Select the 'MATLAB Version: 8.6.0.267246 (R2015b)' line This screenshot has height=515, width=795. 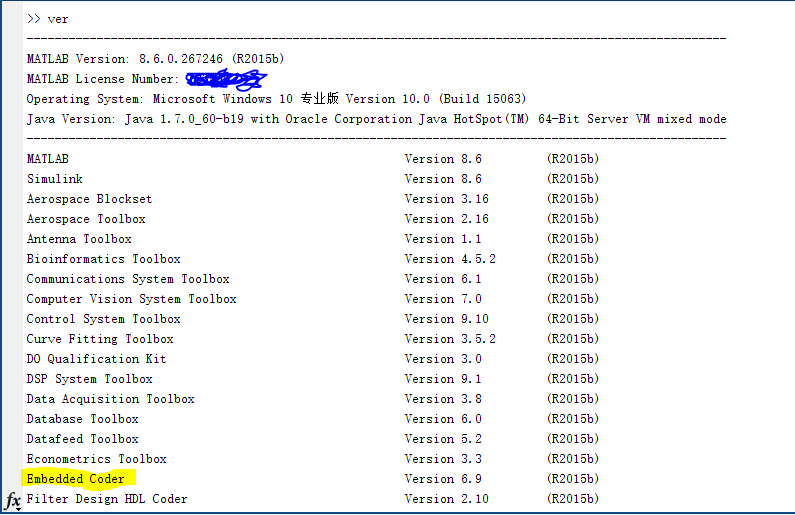(x=155, y=59)
